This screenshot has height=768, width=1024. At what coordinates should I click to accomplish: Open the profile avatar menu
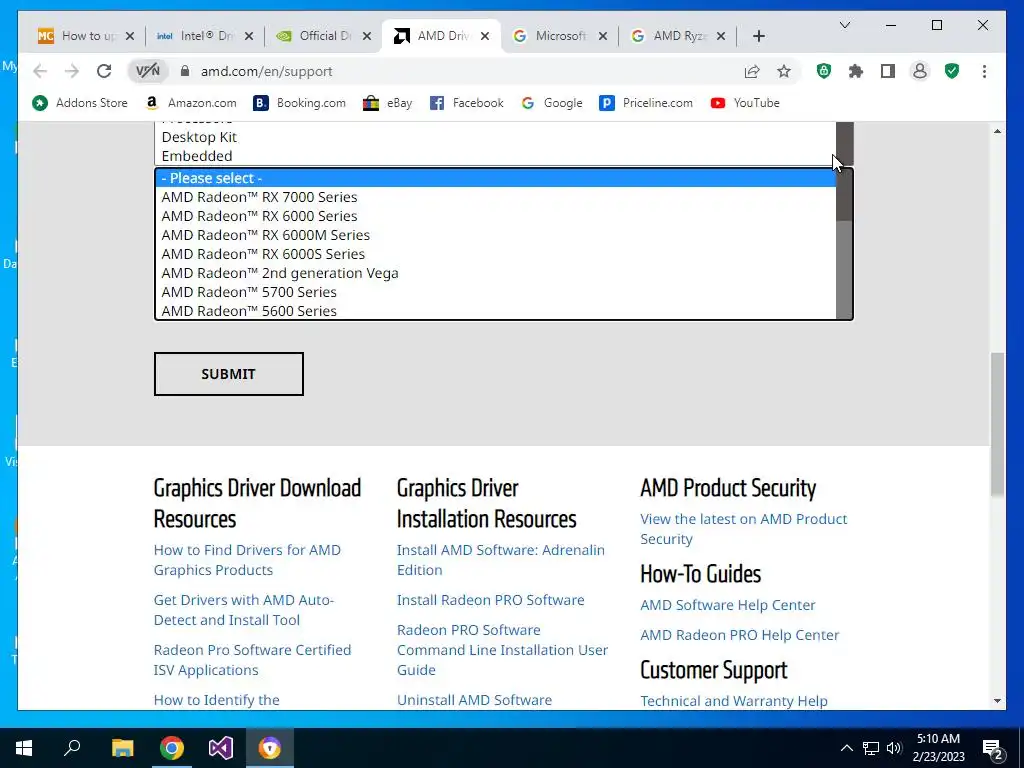point(920,71)
